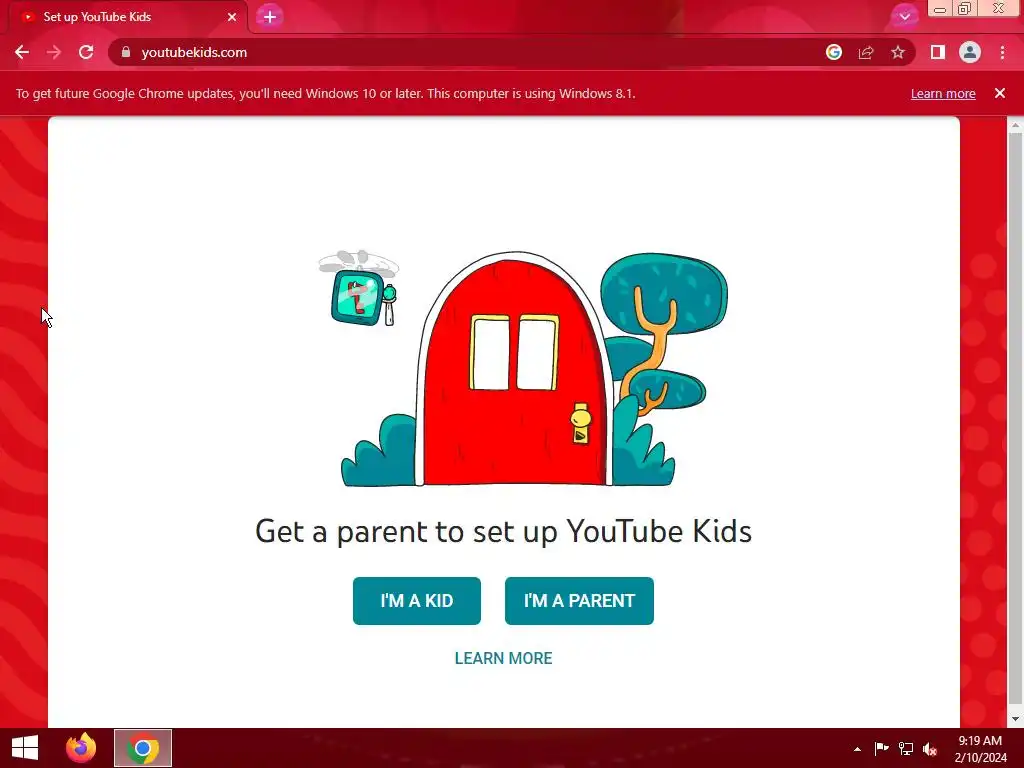The width and height of the screenshot is (1024, 768).
Task: Click the padlock site info icon
Action: [x=126, y=52]
